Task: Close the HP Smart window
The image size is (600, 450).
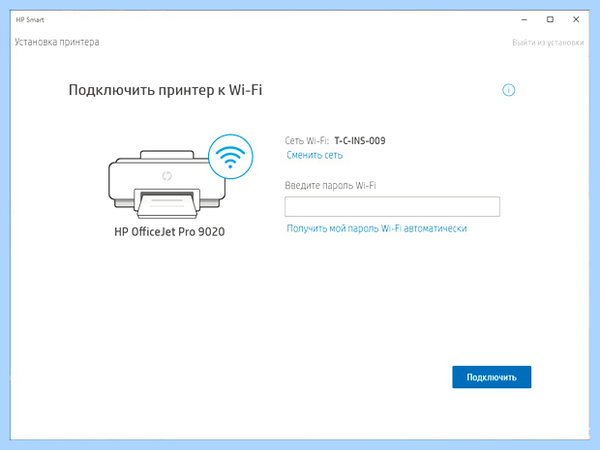Action: (x=576, y=20)
